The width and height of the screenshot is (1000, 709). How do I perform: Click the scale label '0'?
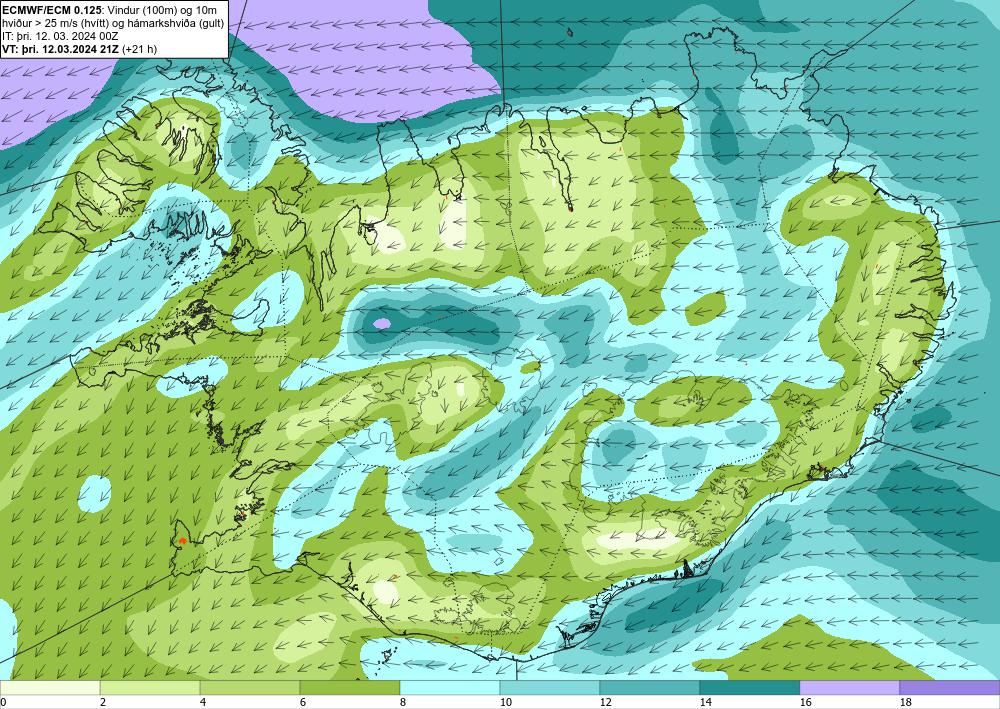(x=3, y=703)
